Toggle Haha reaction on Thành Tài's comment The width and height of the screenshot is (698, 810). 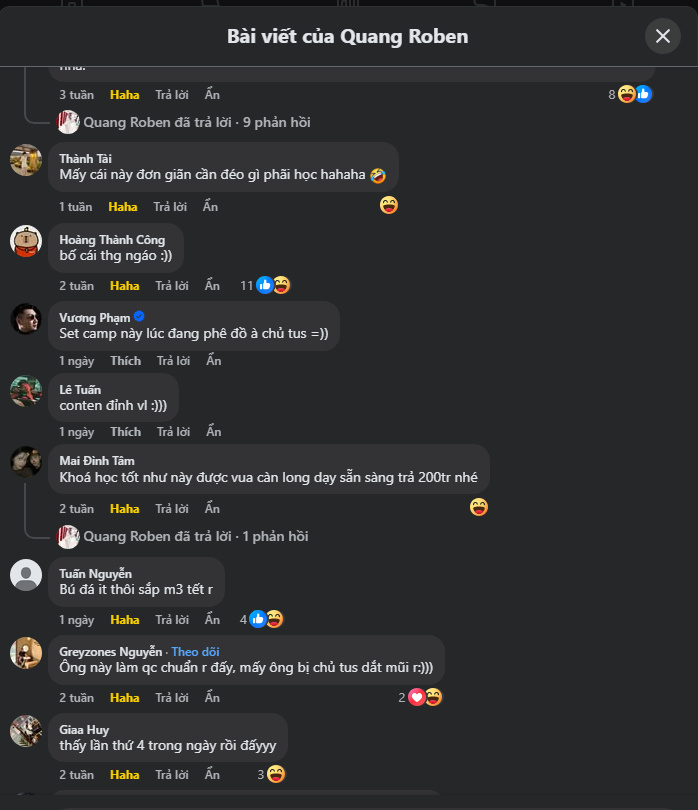pos(123,207)
